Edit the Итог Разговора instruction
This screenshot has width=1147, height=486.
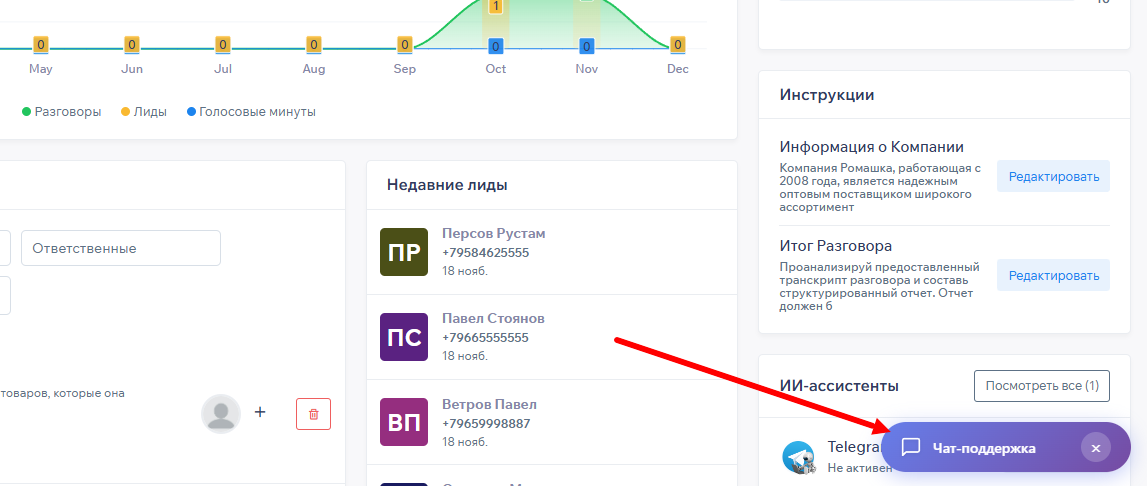coord(1053,275)
